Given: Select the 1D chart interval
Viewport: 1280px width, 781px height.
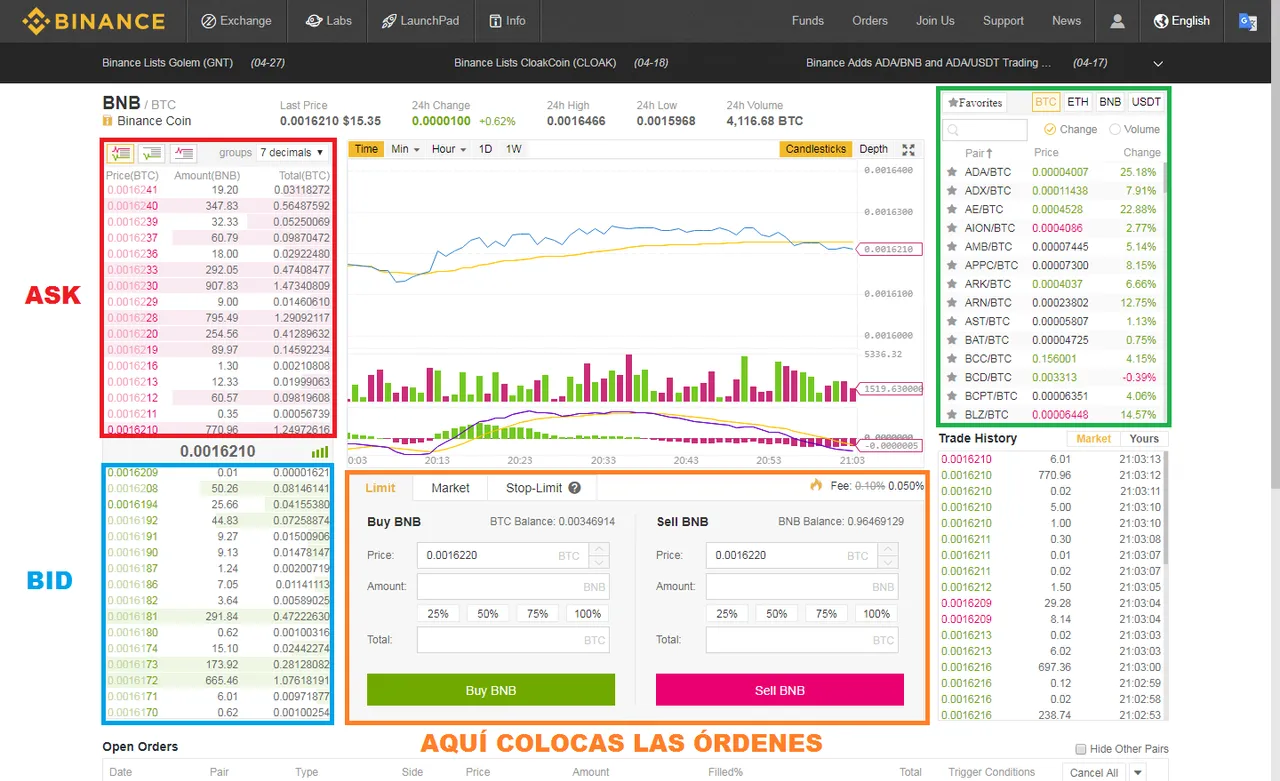Looking at the screenshot, I should tap(485, 149).
